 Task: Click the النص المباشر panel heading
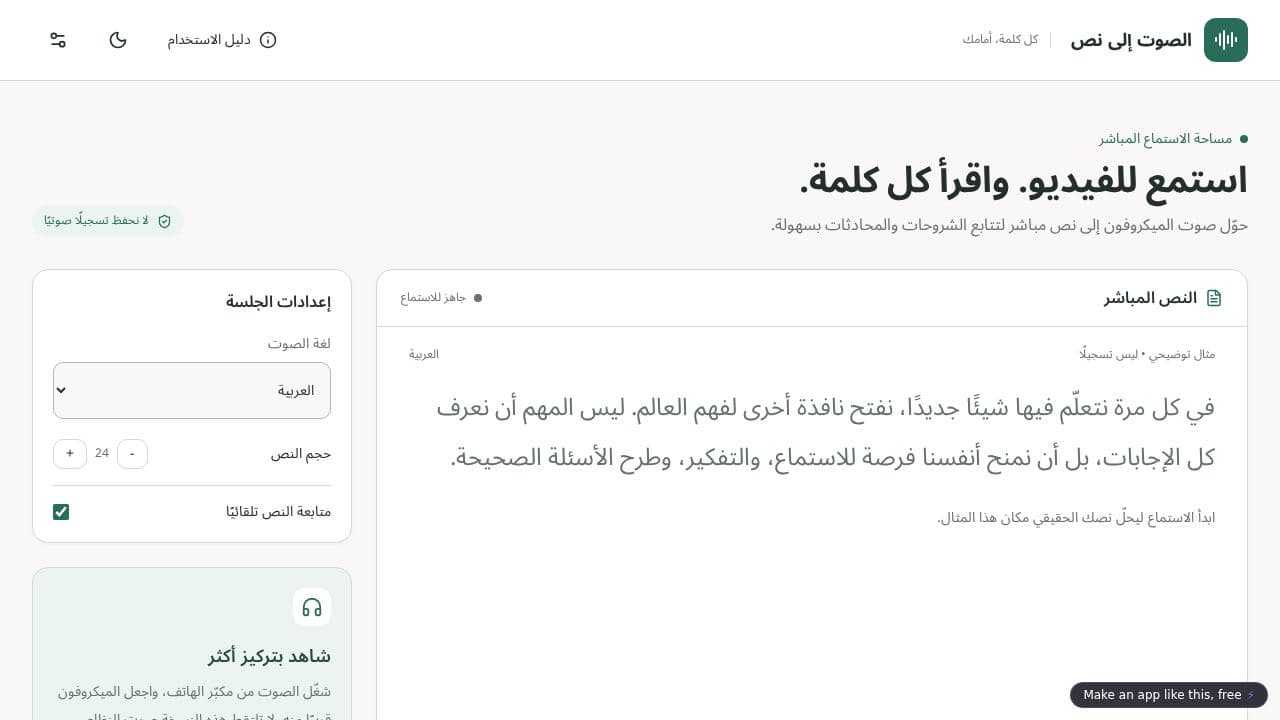[x=1150, y=298]
